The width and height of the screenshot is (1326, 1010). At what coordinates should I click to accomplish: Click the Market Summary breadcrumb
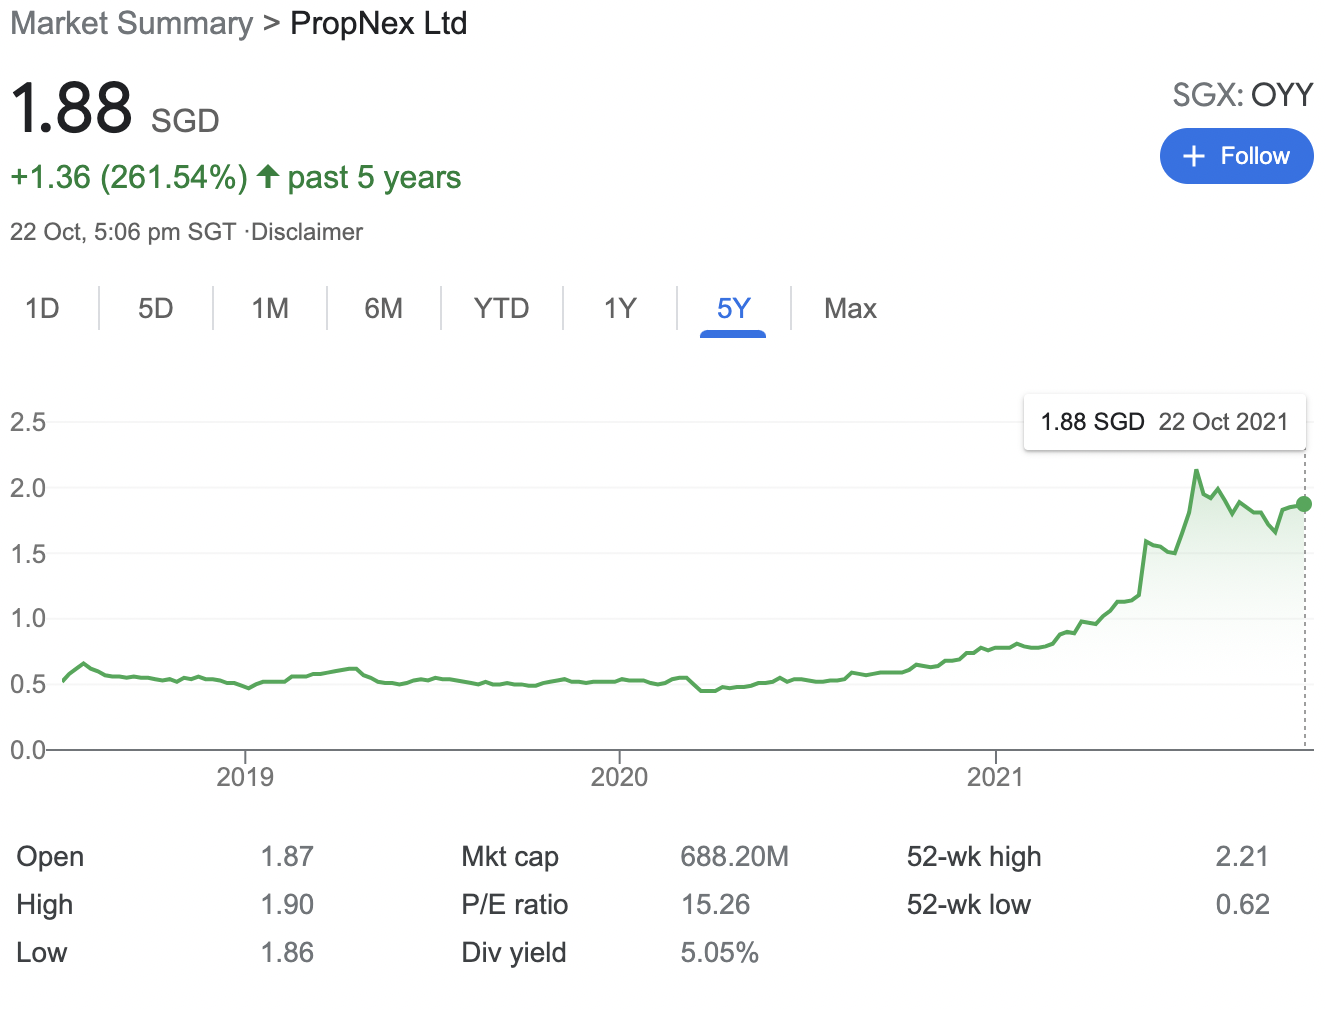click(x=131, y=23)
